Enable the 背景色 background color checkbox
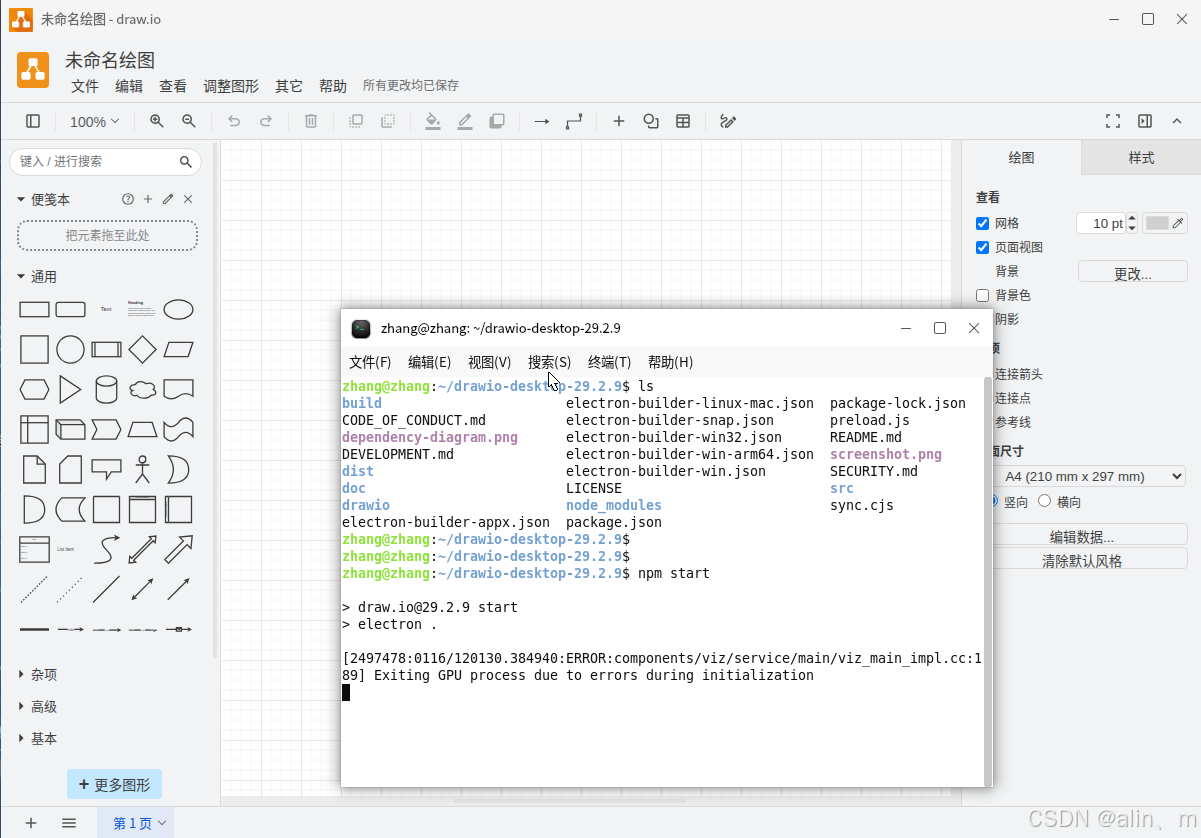The height and width of the screenshot is (838, 1201). pos(982,295)
